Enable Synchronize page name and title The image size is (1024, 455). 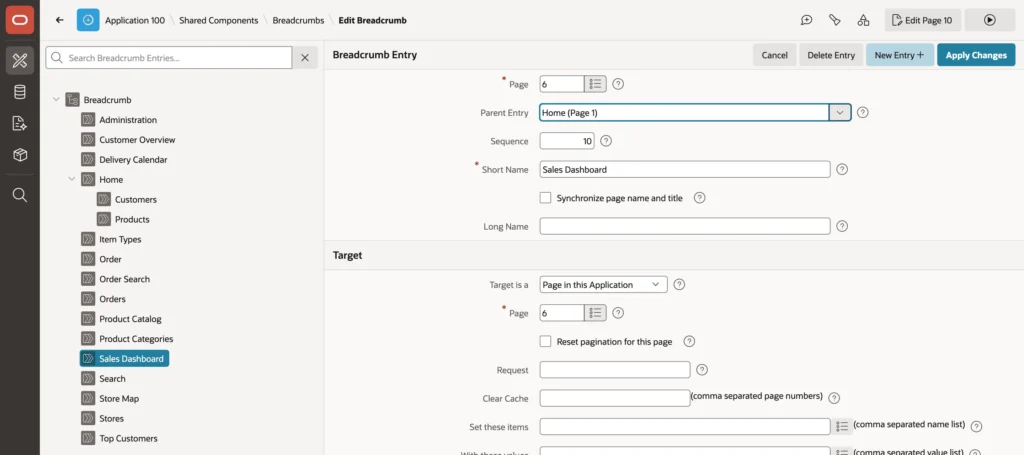point(545,198)
